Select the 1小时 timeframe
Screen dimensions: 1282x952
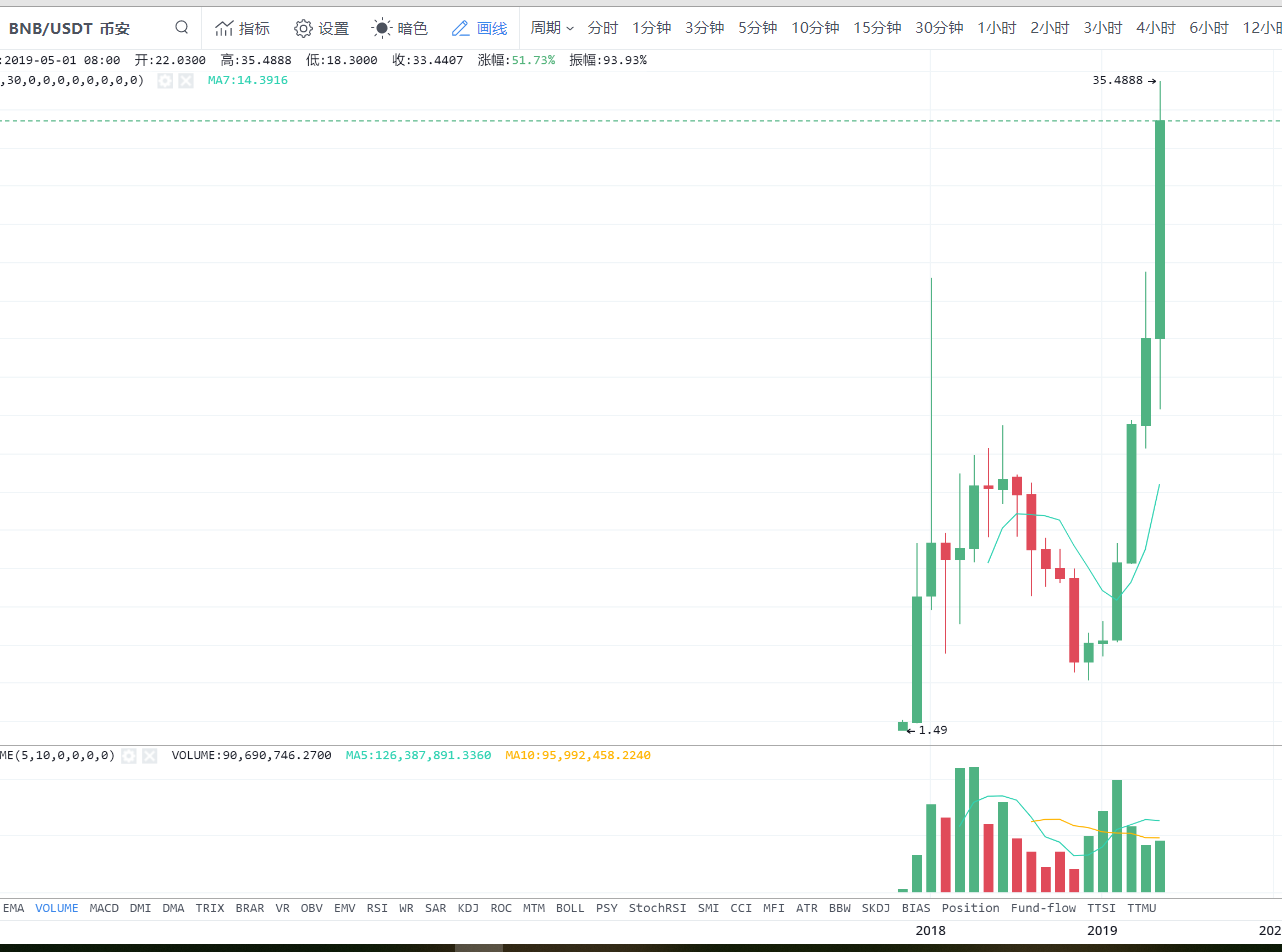coord(997,28)
